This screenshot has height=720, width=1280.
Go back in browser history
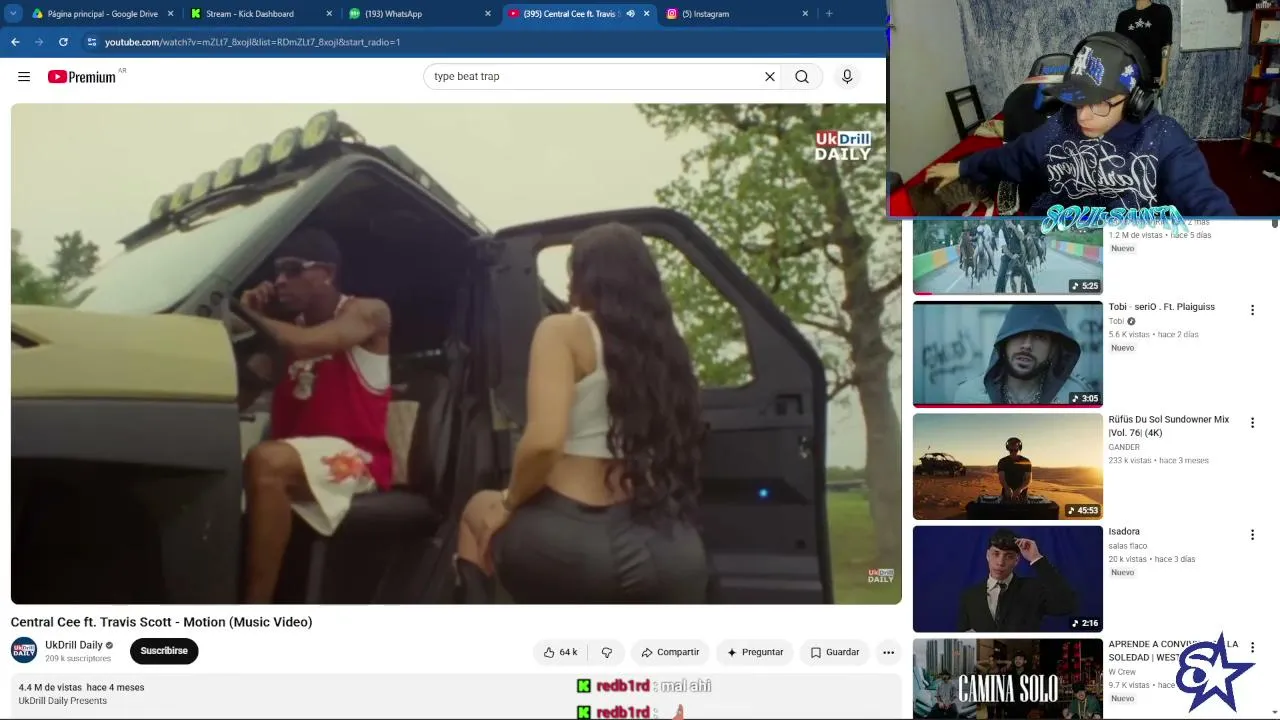click(x=15, y=42)
